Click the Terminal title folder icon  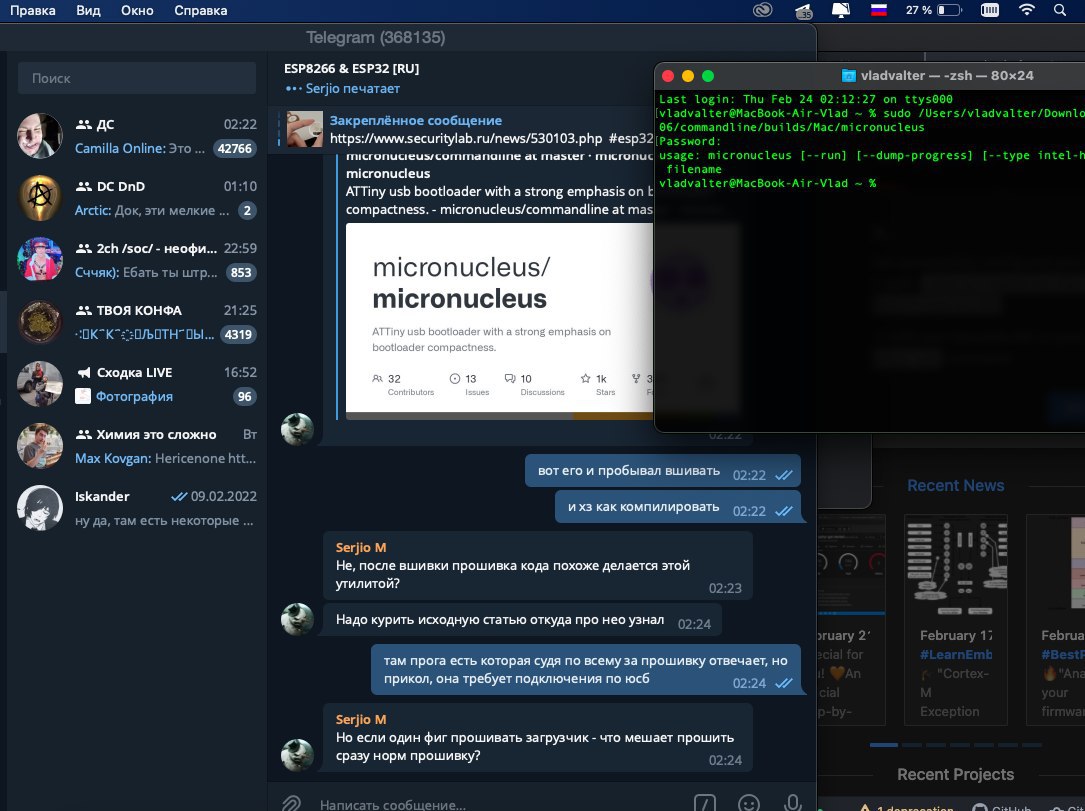click(x=848, y=75)
